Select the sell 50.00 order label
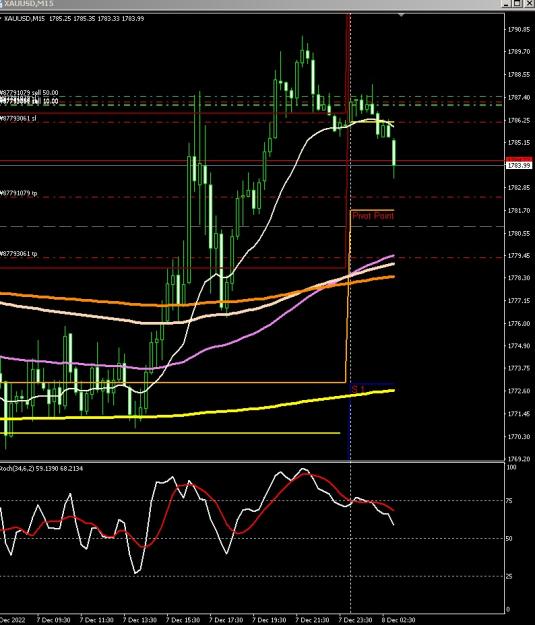This screenshot has width=535, height=625. 29,92
